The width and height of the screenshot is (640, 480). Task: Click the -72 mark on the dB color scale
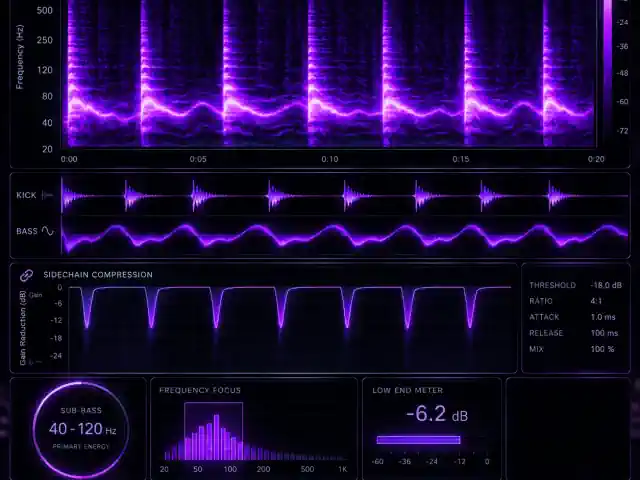tap(622, 131)
